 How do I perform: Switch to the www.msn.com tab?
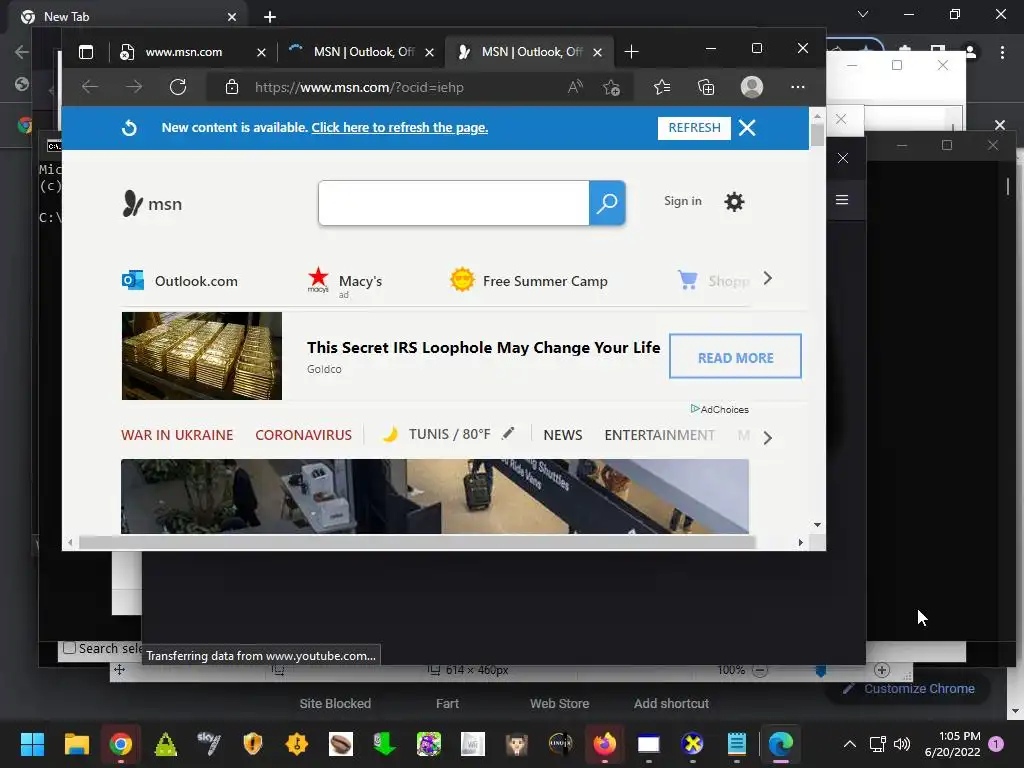point(183,52)
